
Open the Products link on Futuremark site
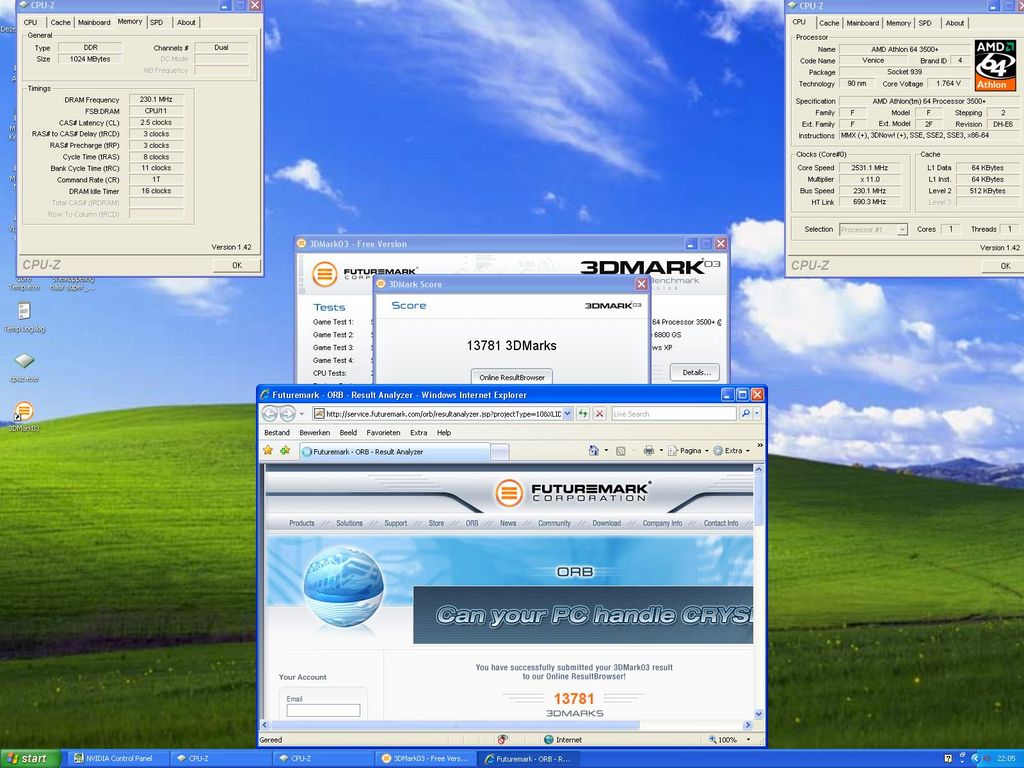coord(301,523)
